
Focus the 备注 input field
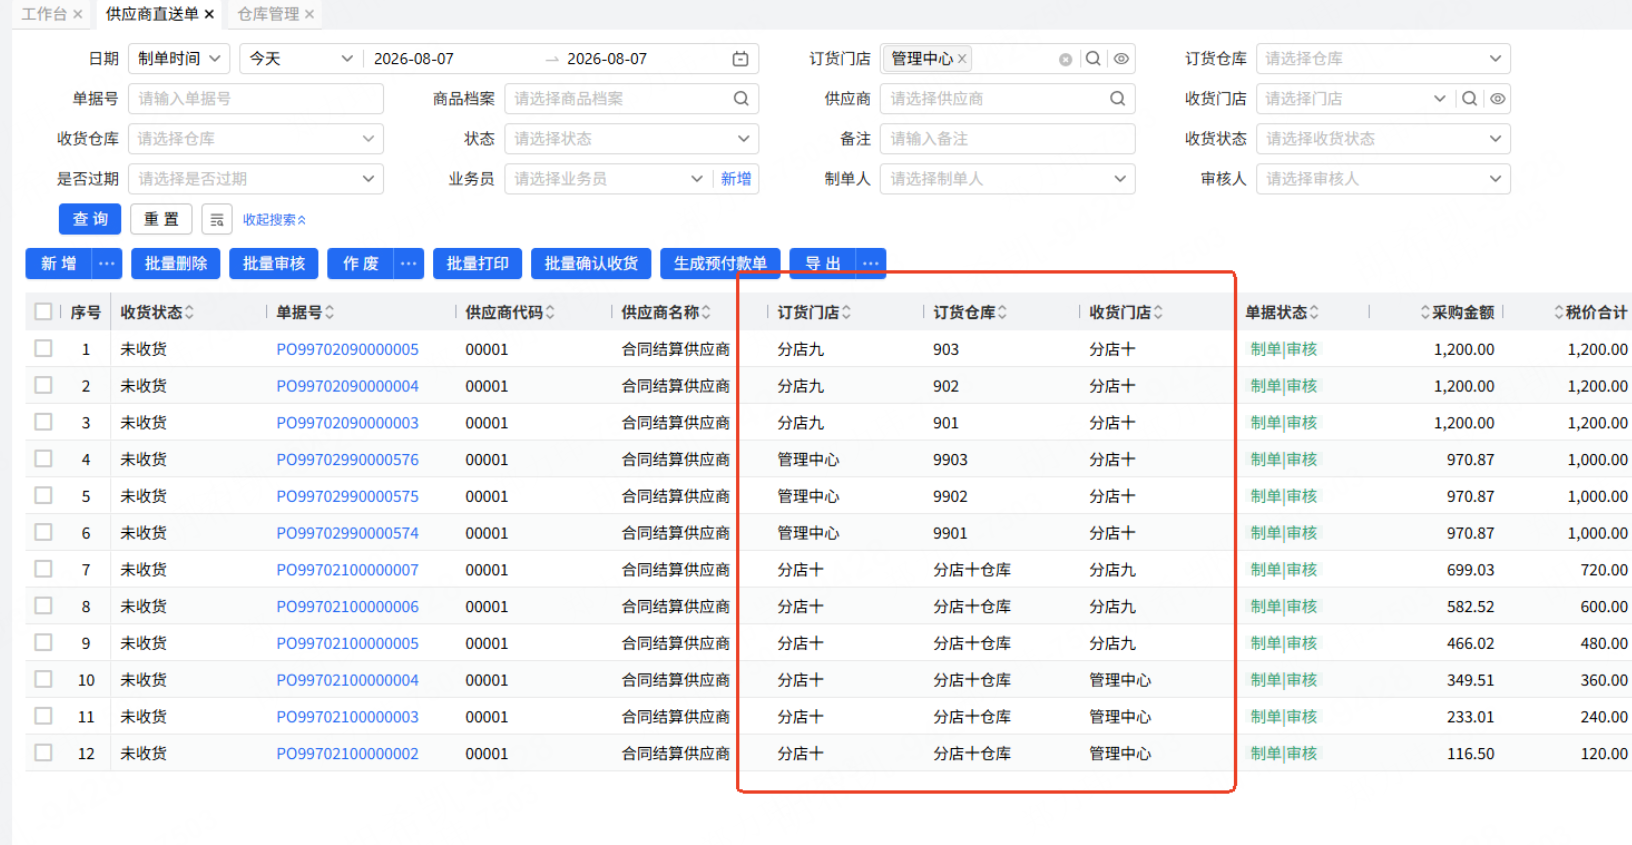pyautogui.click(x=1007, y=138)
